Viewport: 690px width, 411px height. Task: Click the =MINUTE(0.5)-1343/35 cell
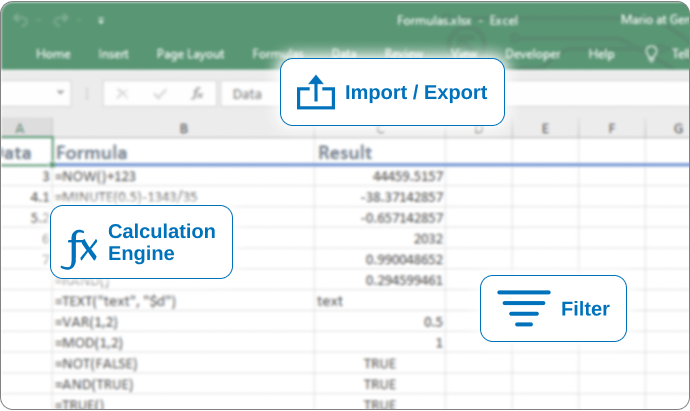pos(184,197)
